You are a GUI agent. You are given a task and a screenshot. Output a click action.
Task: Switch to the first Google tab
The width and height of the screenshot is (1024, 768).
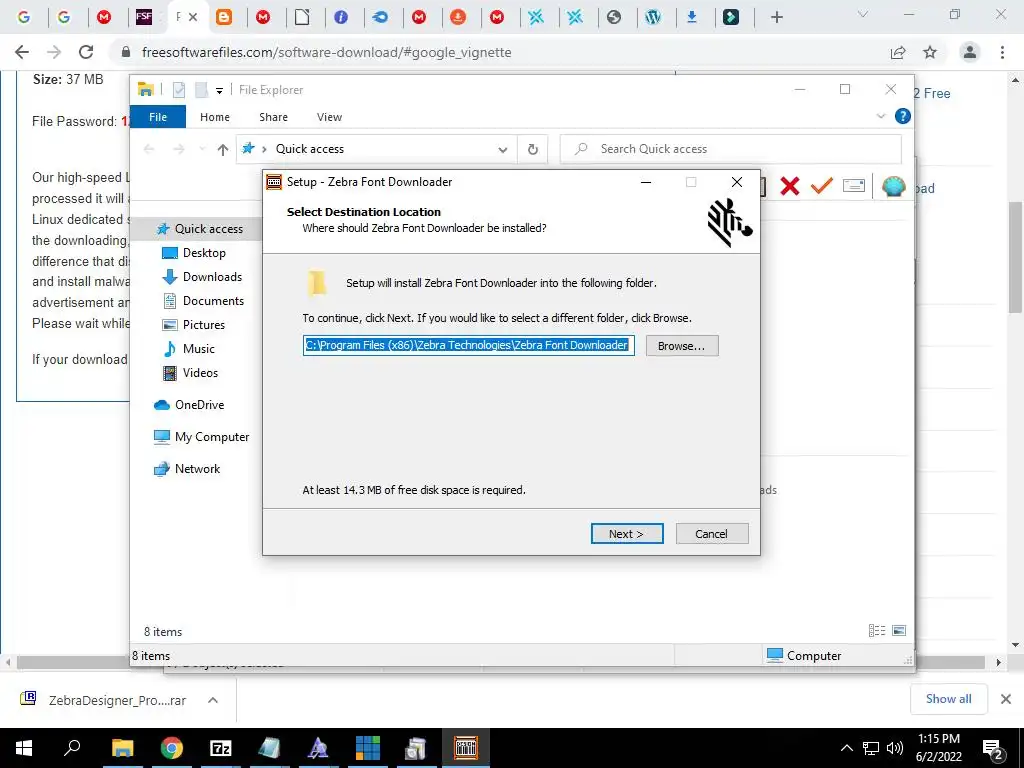coord(24,17)
